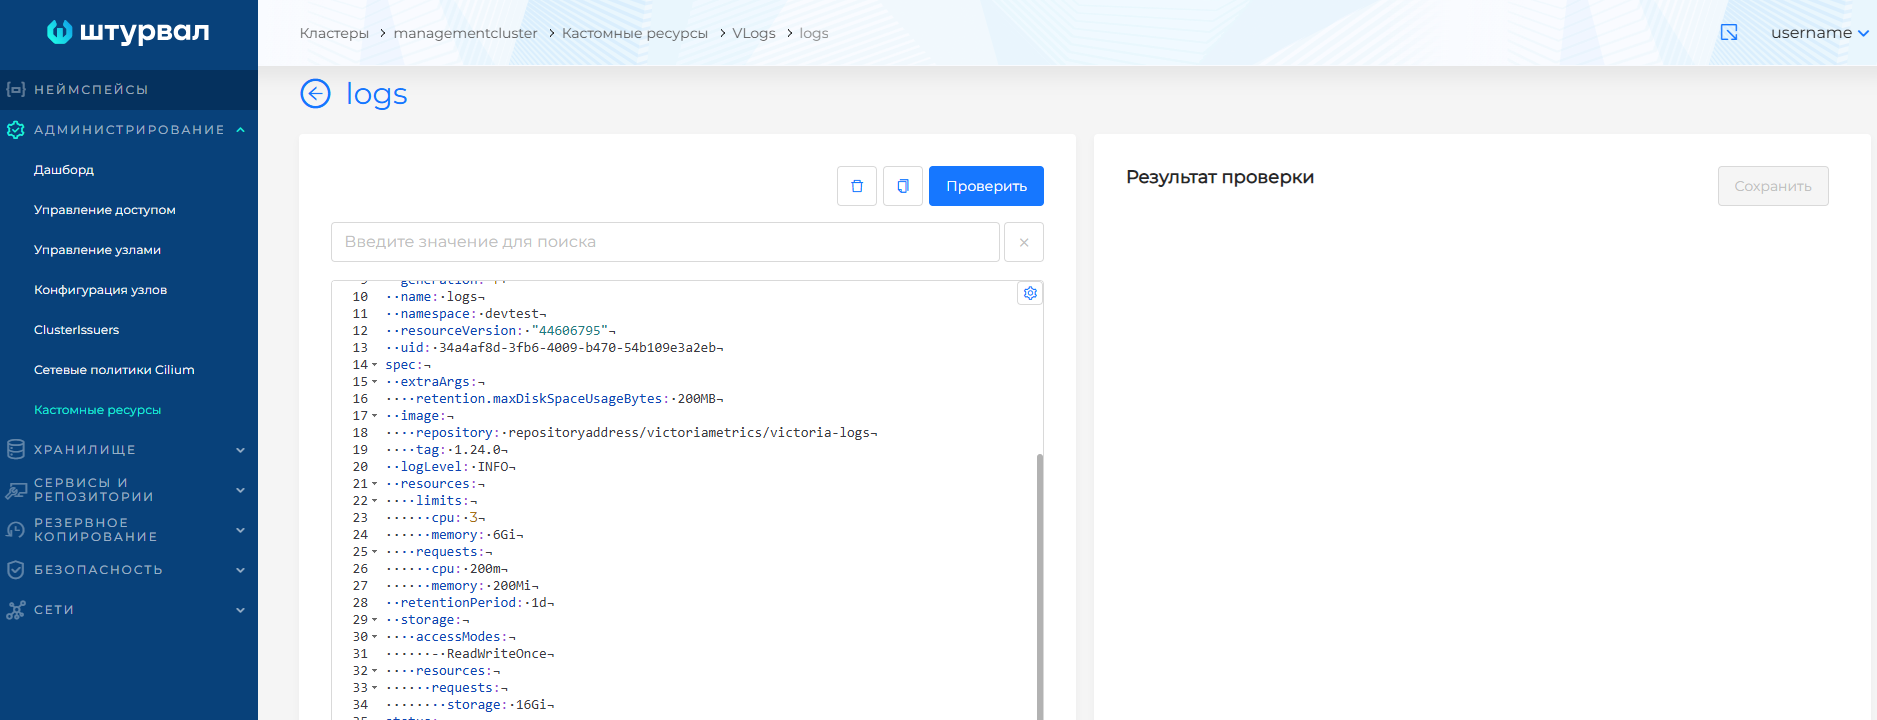The height and width of the screenshot is (720, 1877).
Task: Expand the Хранилище sidebar section
Action: [241, 450]
